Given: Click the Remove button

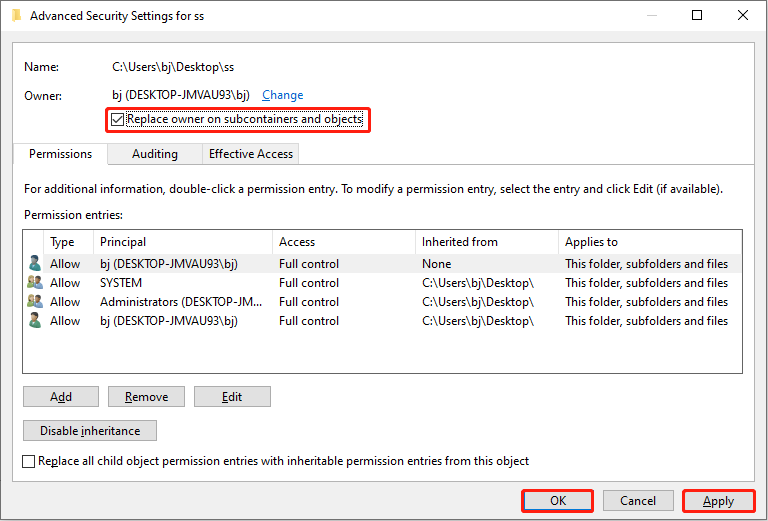Looking at the screenshot, I should 146,397.
